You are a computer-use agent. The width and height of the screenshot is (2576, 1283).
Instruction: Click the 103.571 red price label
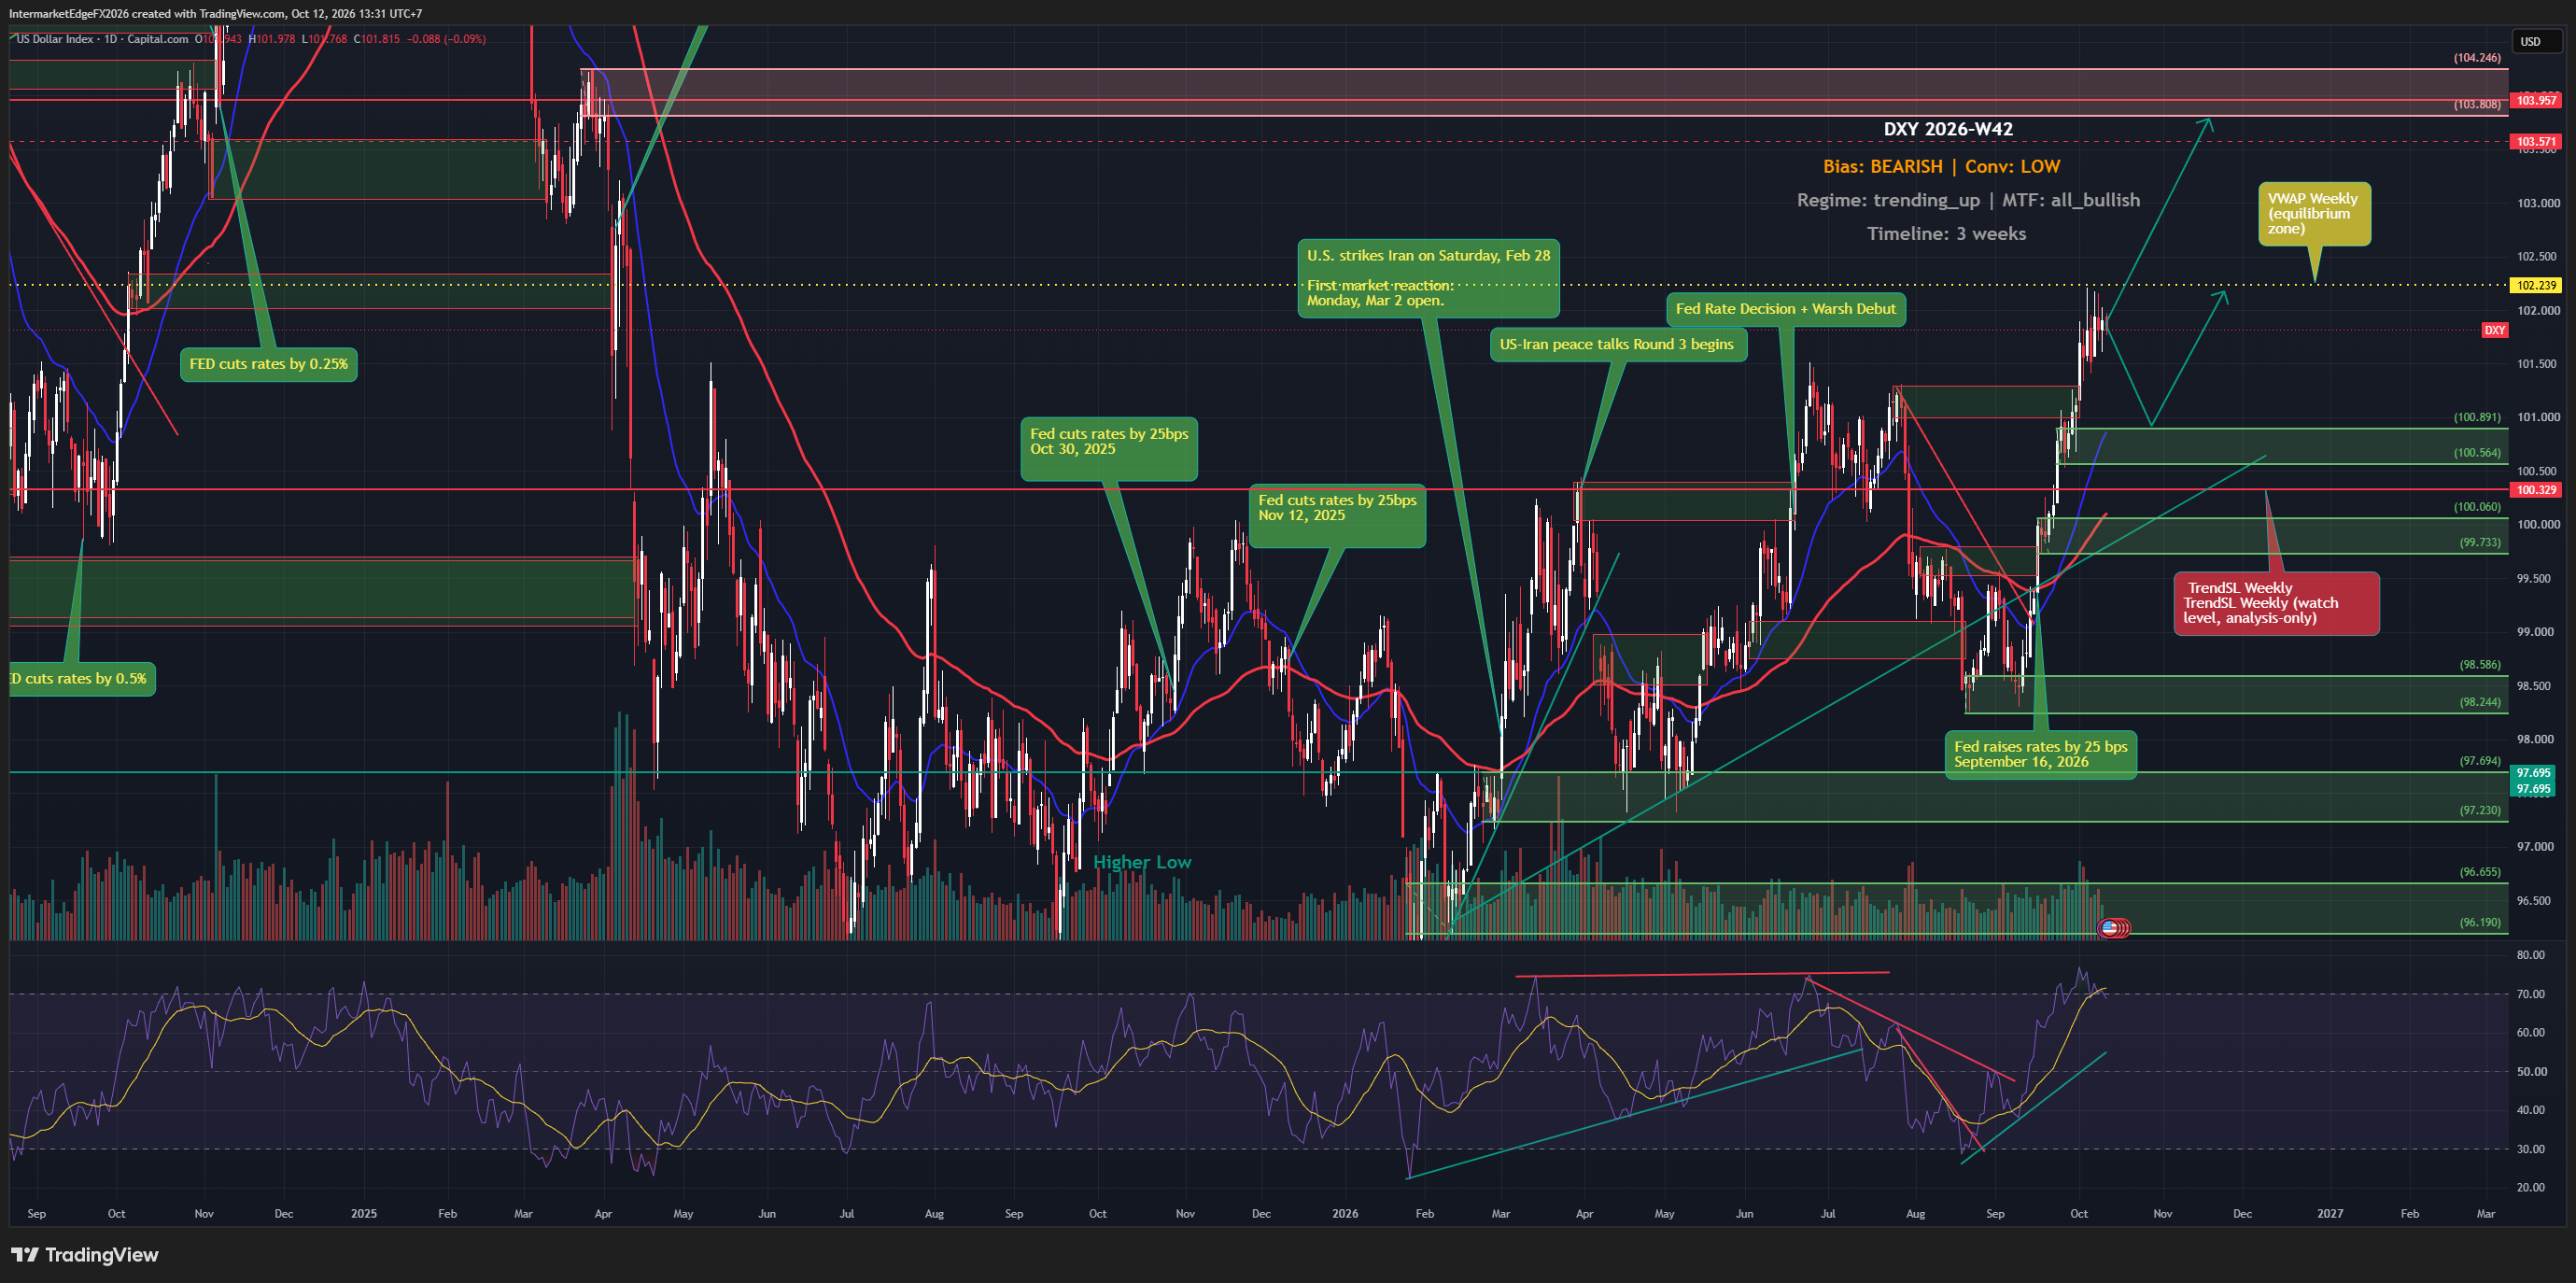(2536, 142)
